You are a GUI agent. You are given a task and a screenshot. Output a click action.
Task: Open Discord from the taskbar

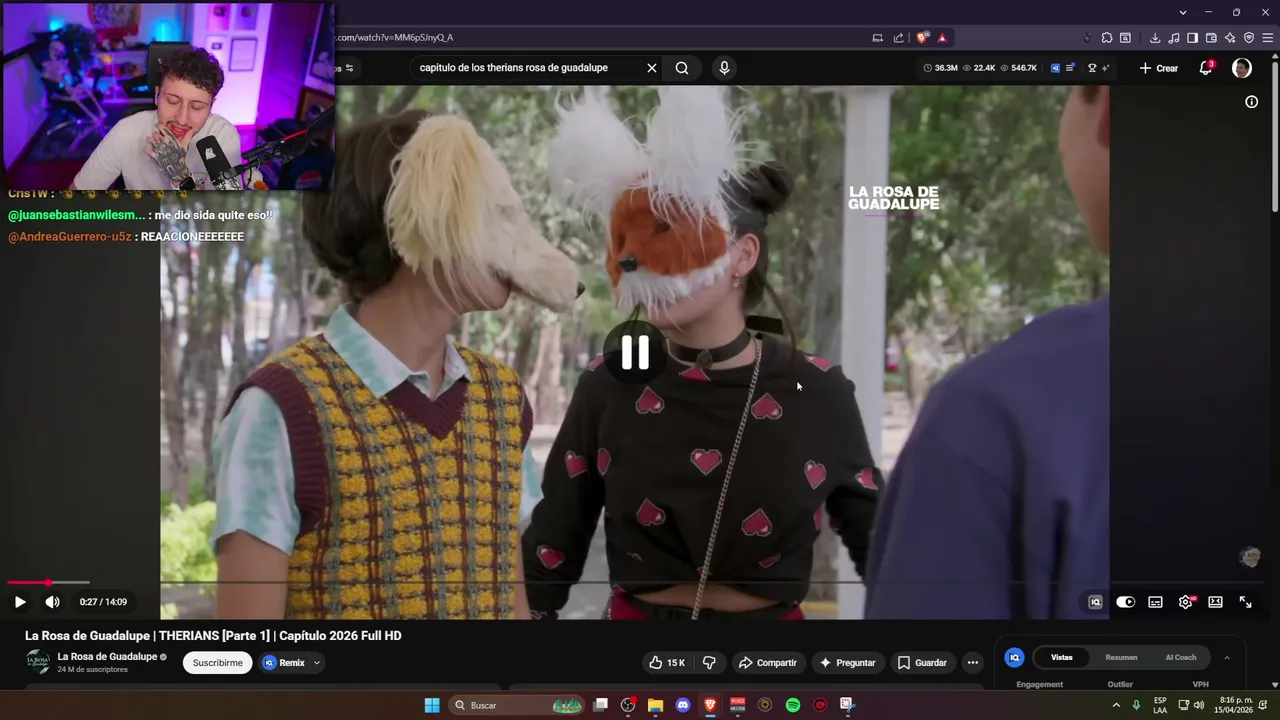click(683, 705)
